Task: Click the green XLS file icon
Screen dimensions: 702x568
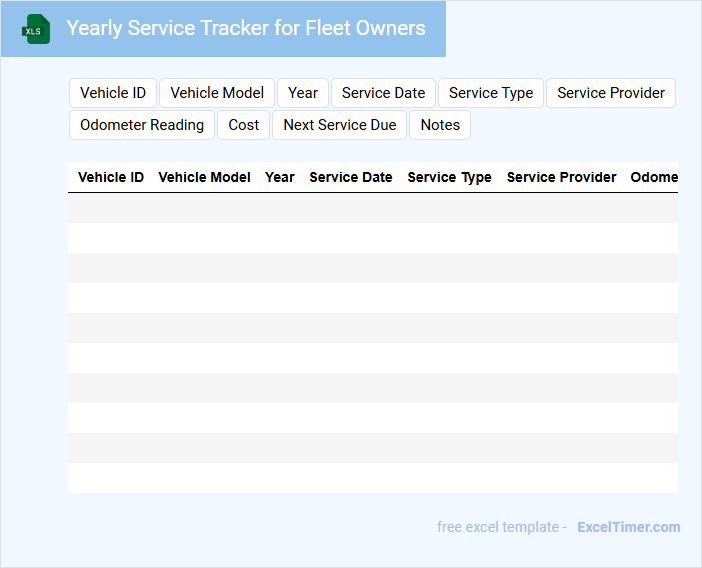Action: pos(36,29)
